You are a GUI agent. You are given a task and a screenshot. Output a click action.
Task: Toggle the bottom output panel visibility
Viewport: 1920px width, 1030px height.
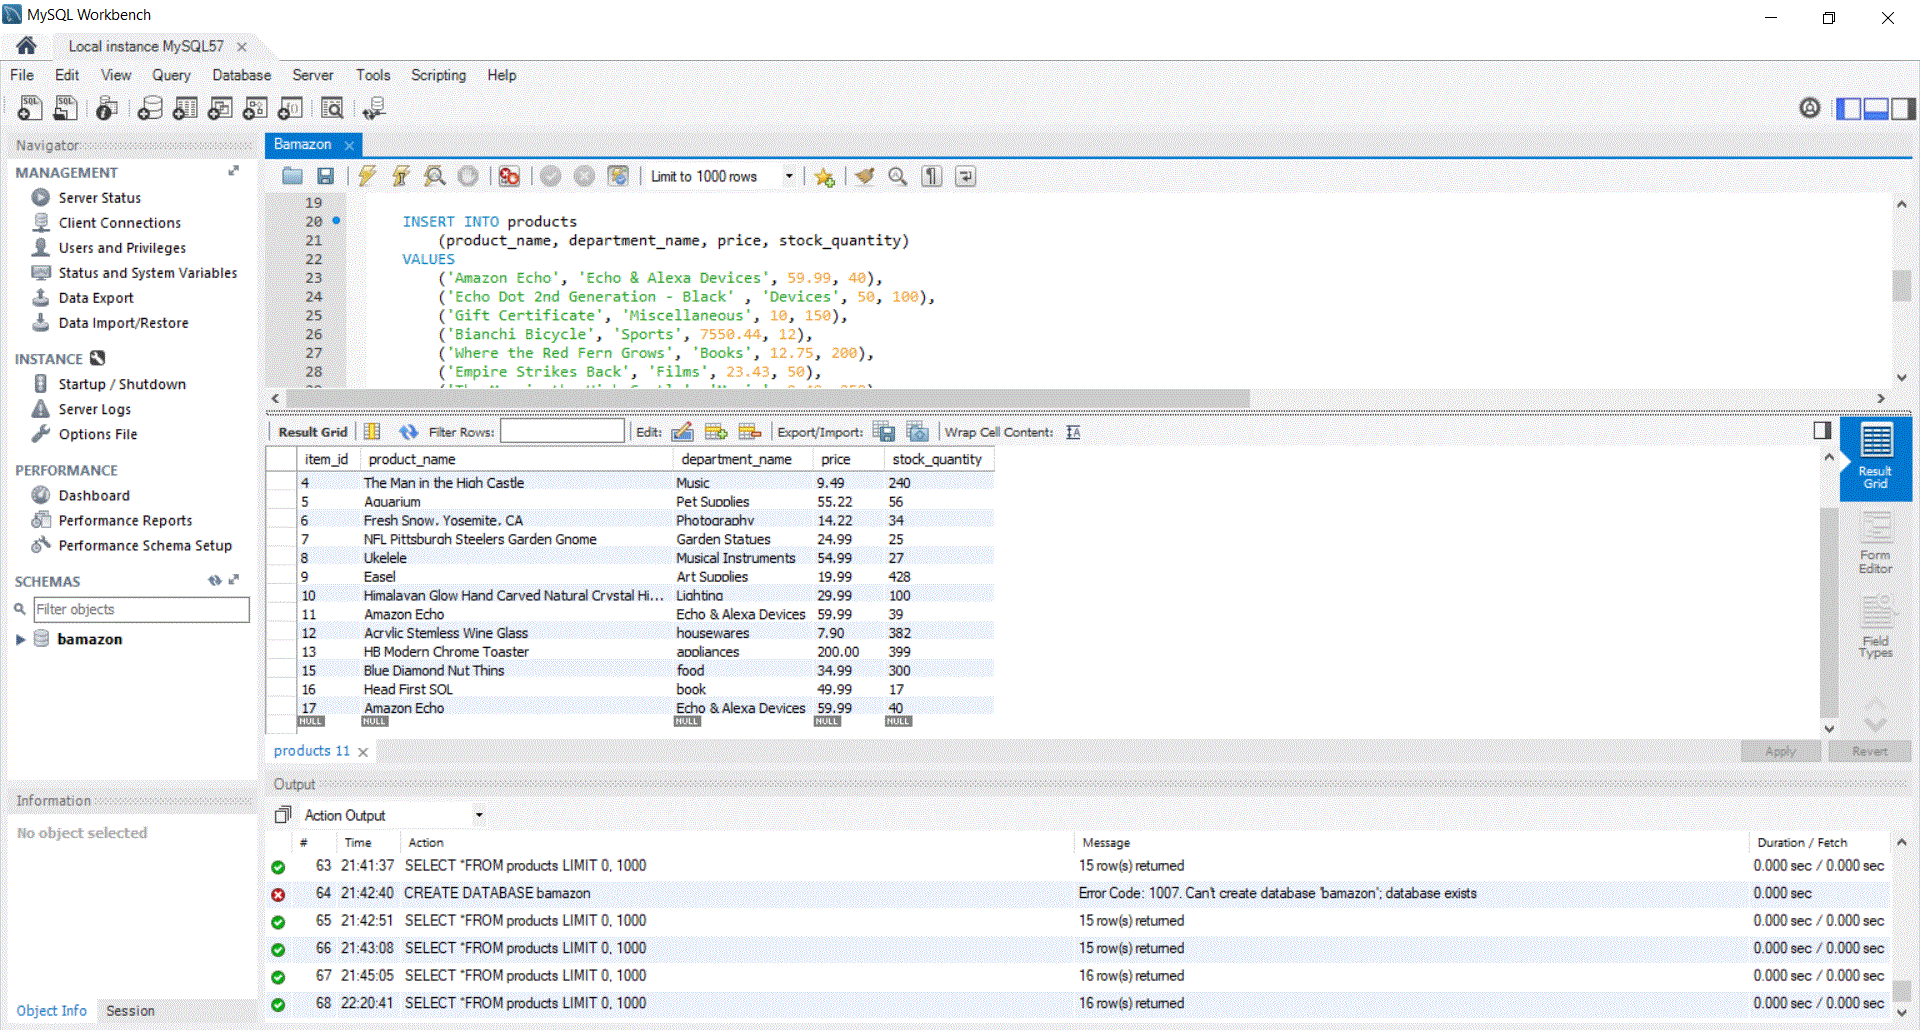coord(1876,108)
